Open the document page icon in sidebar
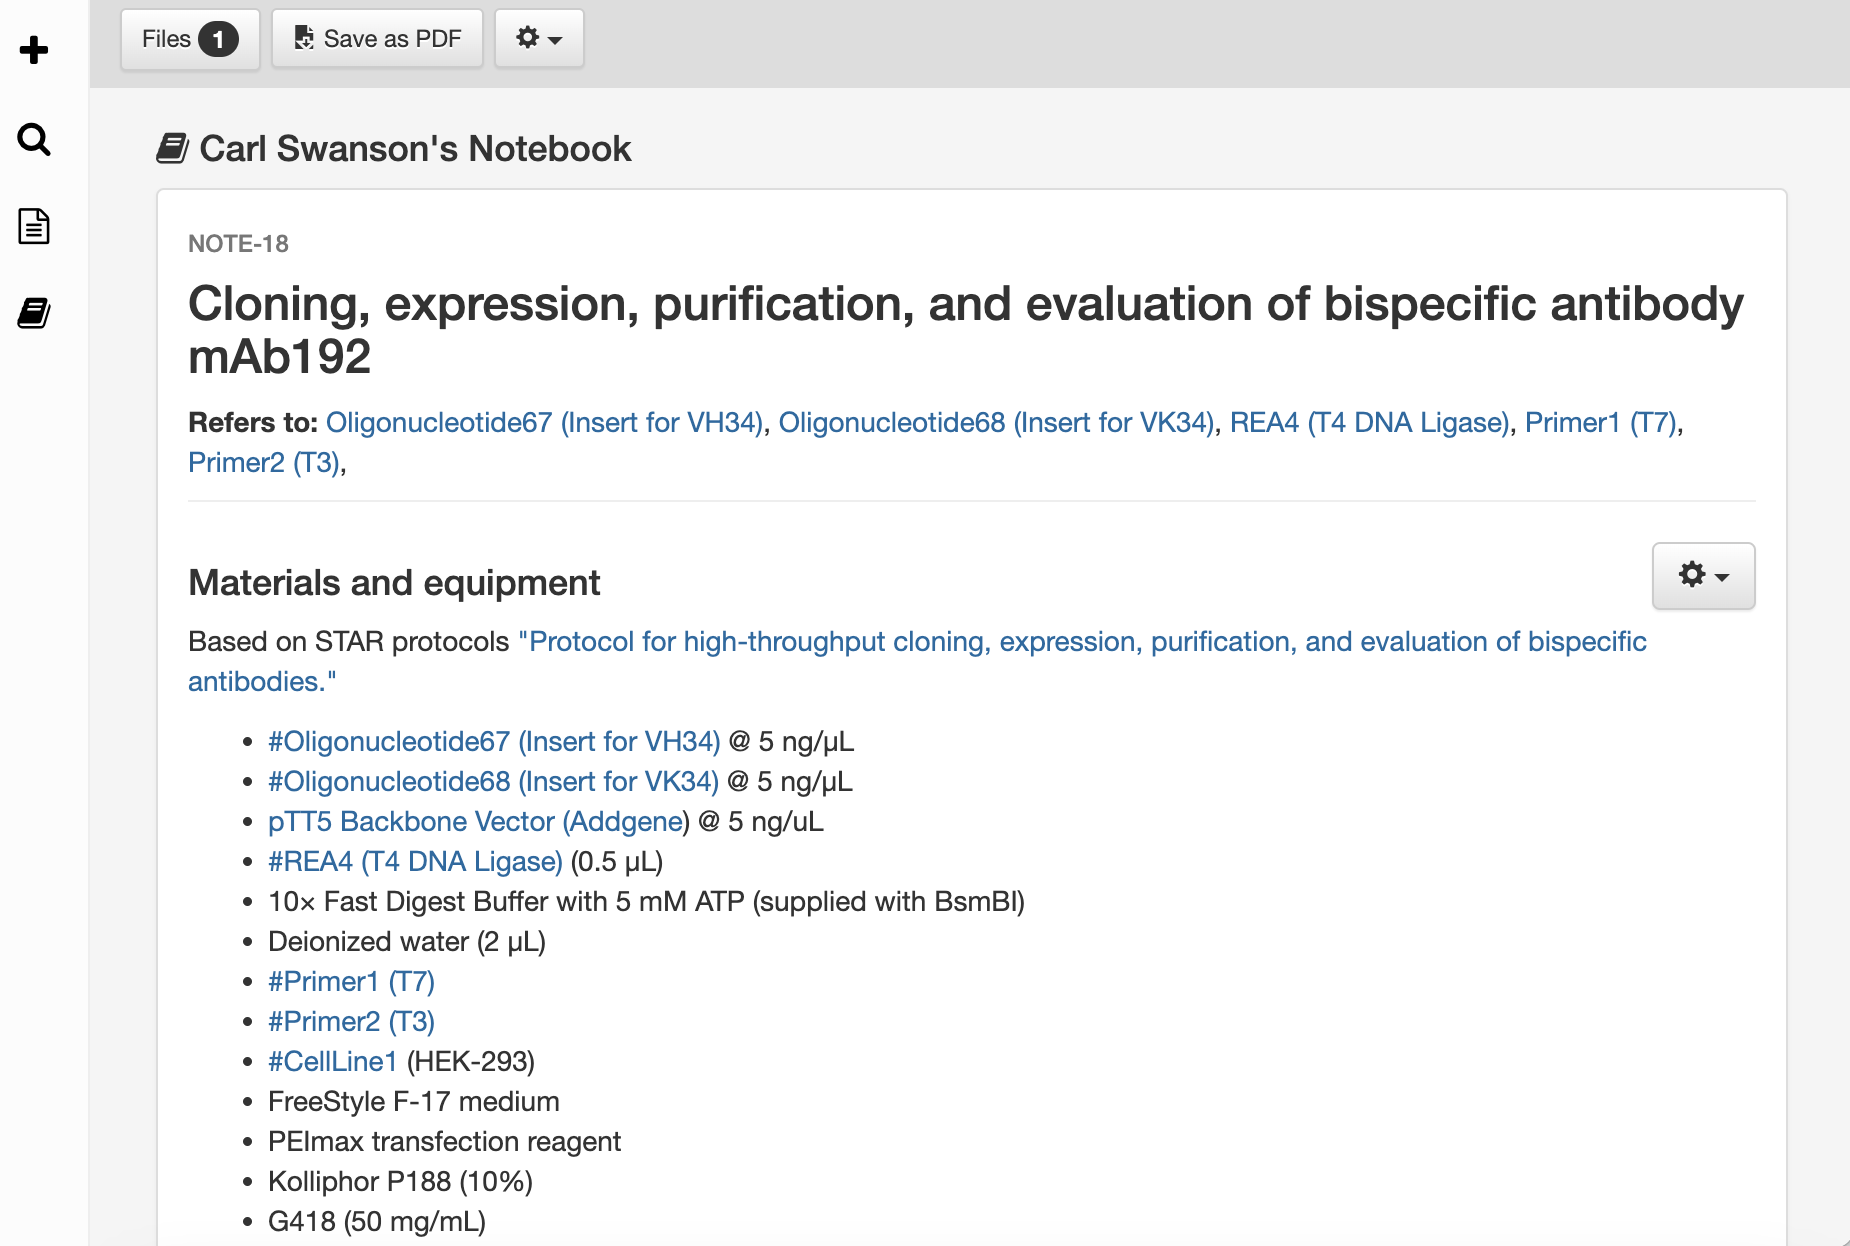This screenshot has width=1850, height=1246. pos(34,227)
